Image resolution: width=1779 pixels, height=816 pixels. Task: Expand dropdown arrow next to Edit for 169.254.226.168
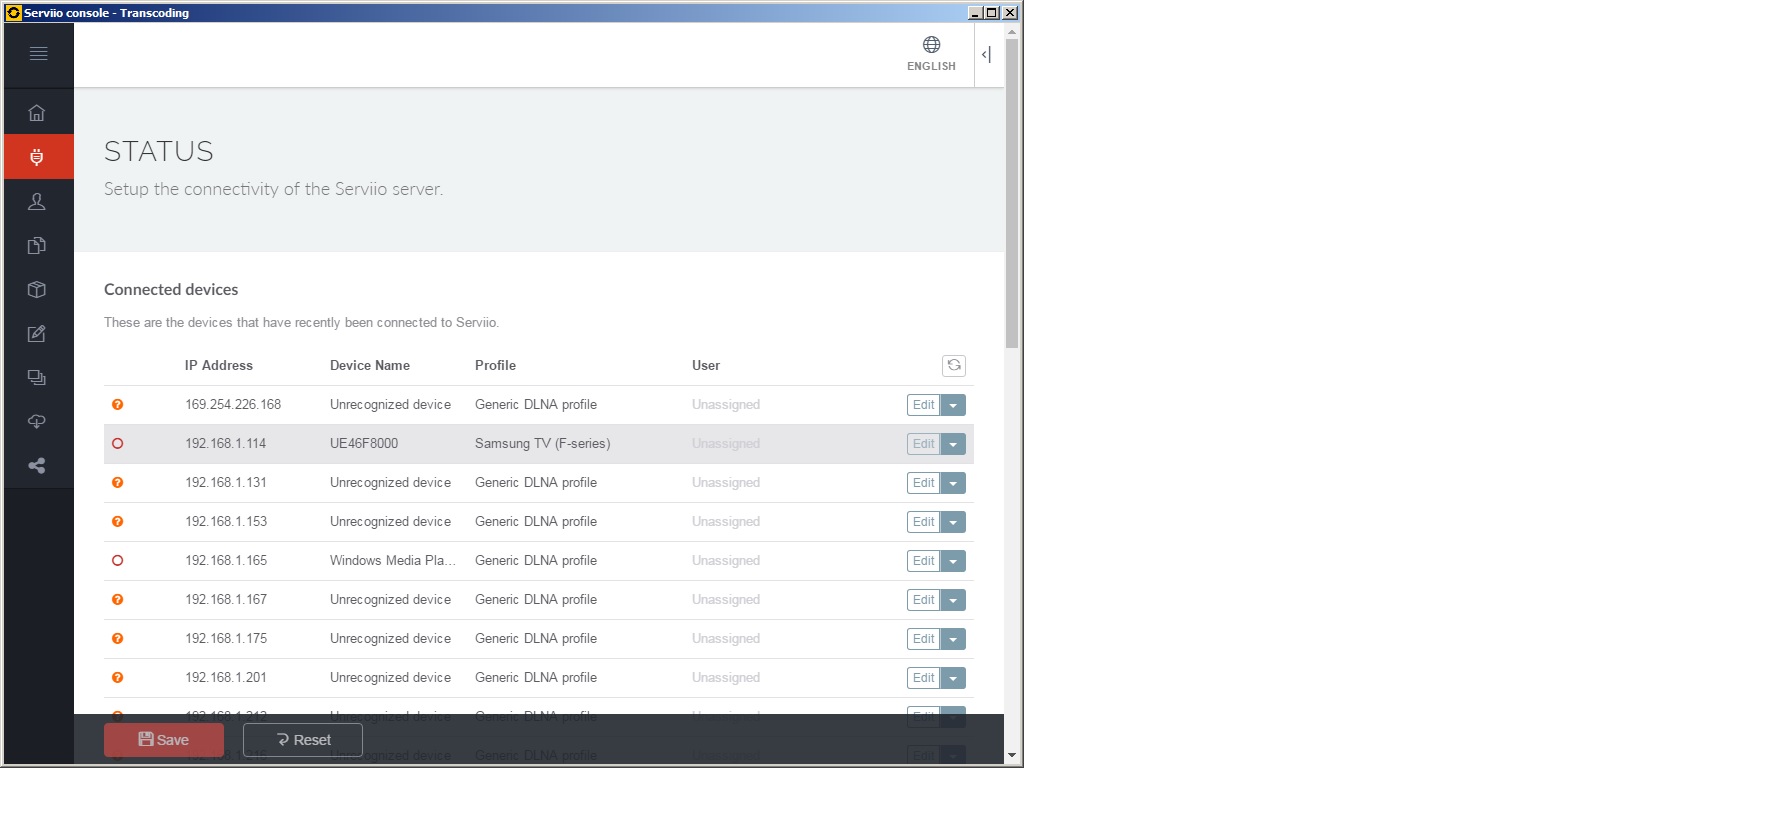(953, 405)
